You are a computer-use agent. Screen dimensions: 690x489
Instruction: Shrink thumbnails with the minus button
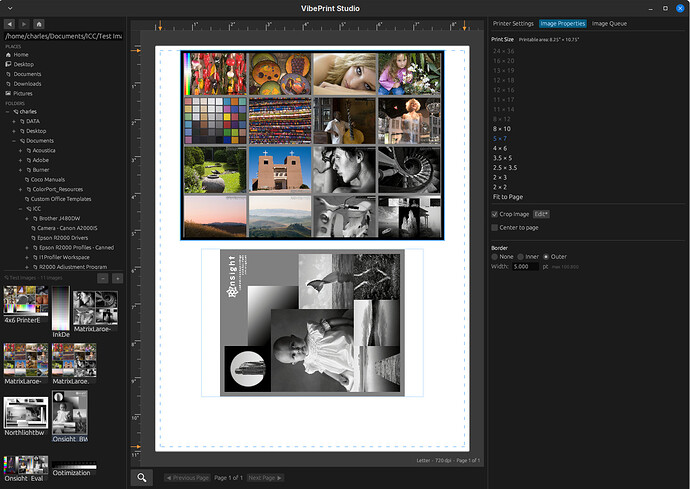click(x=103, y=278)
